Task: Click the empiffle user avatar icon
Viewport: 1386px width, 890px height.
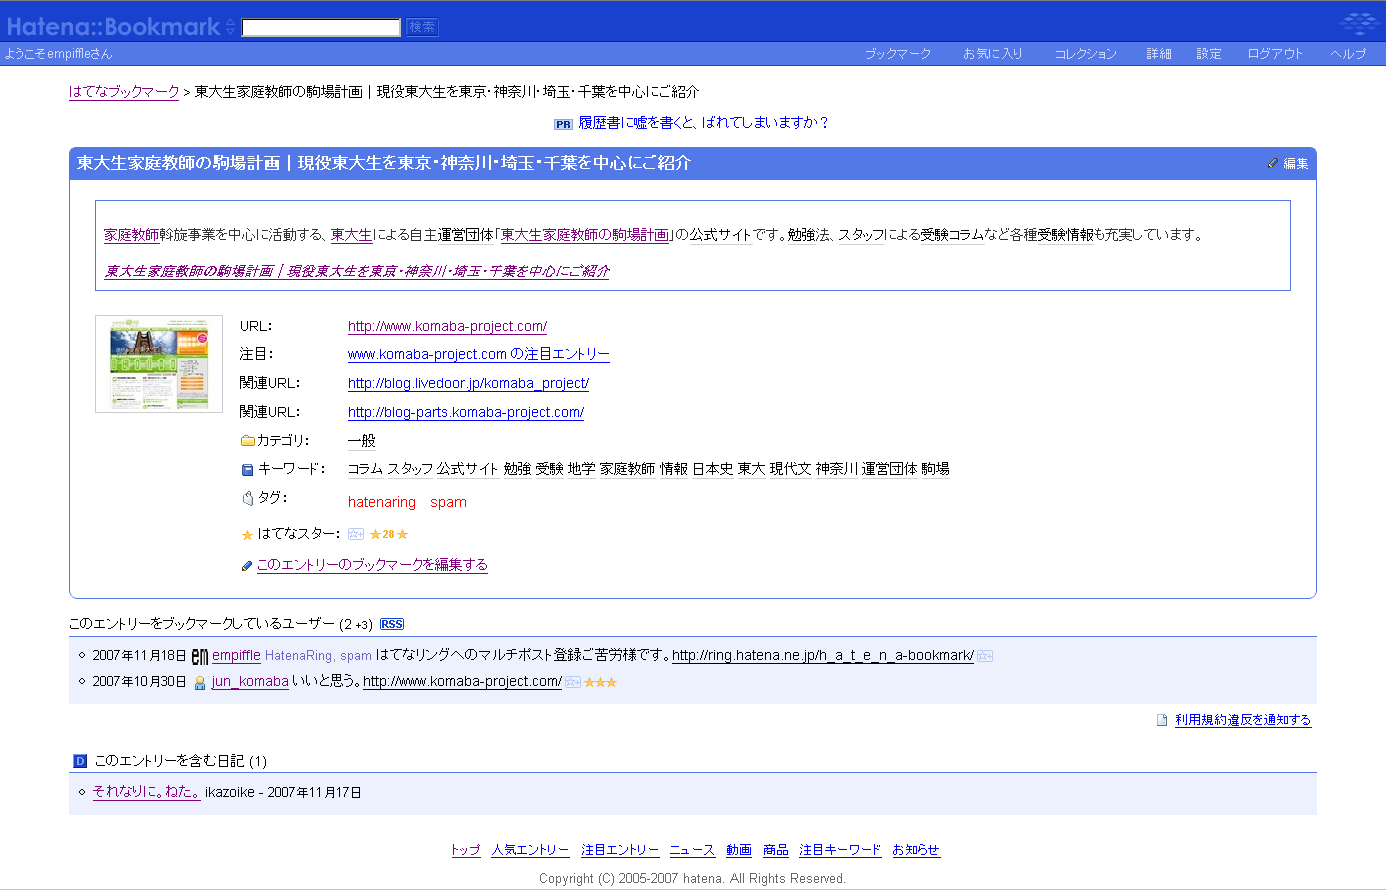Action: click(x=200, y=656)
